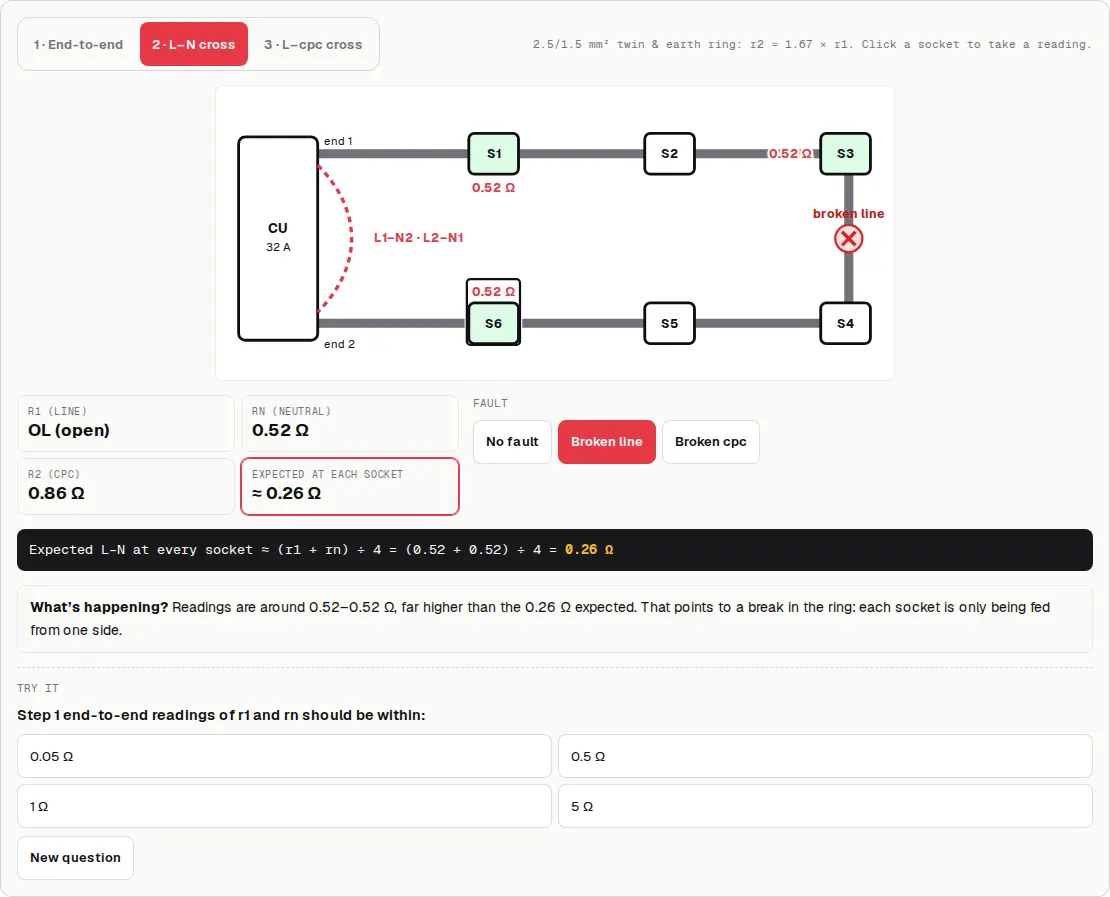This screenshot has height=897, width=1110.
Task: Click the "broken line" red label
Action: pos(848,214)
